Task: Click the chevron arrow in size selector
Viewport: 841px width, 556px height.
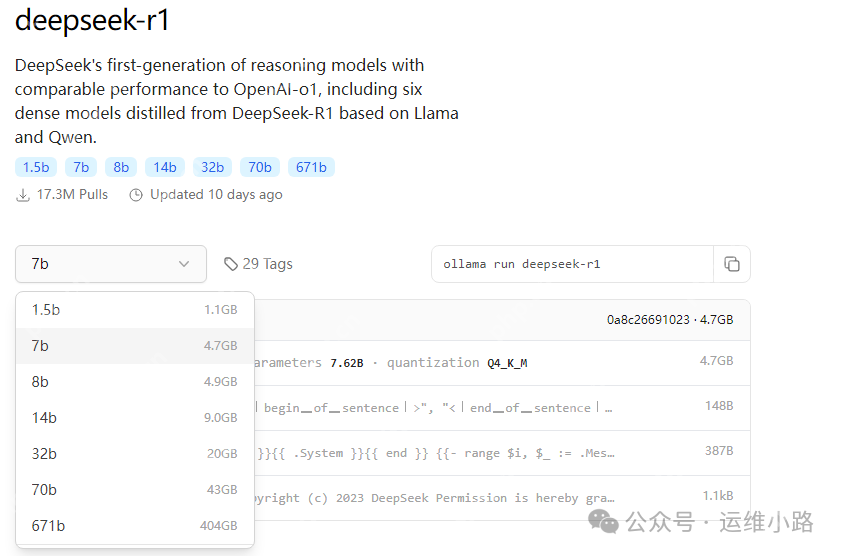Action: 184,264
